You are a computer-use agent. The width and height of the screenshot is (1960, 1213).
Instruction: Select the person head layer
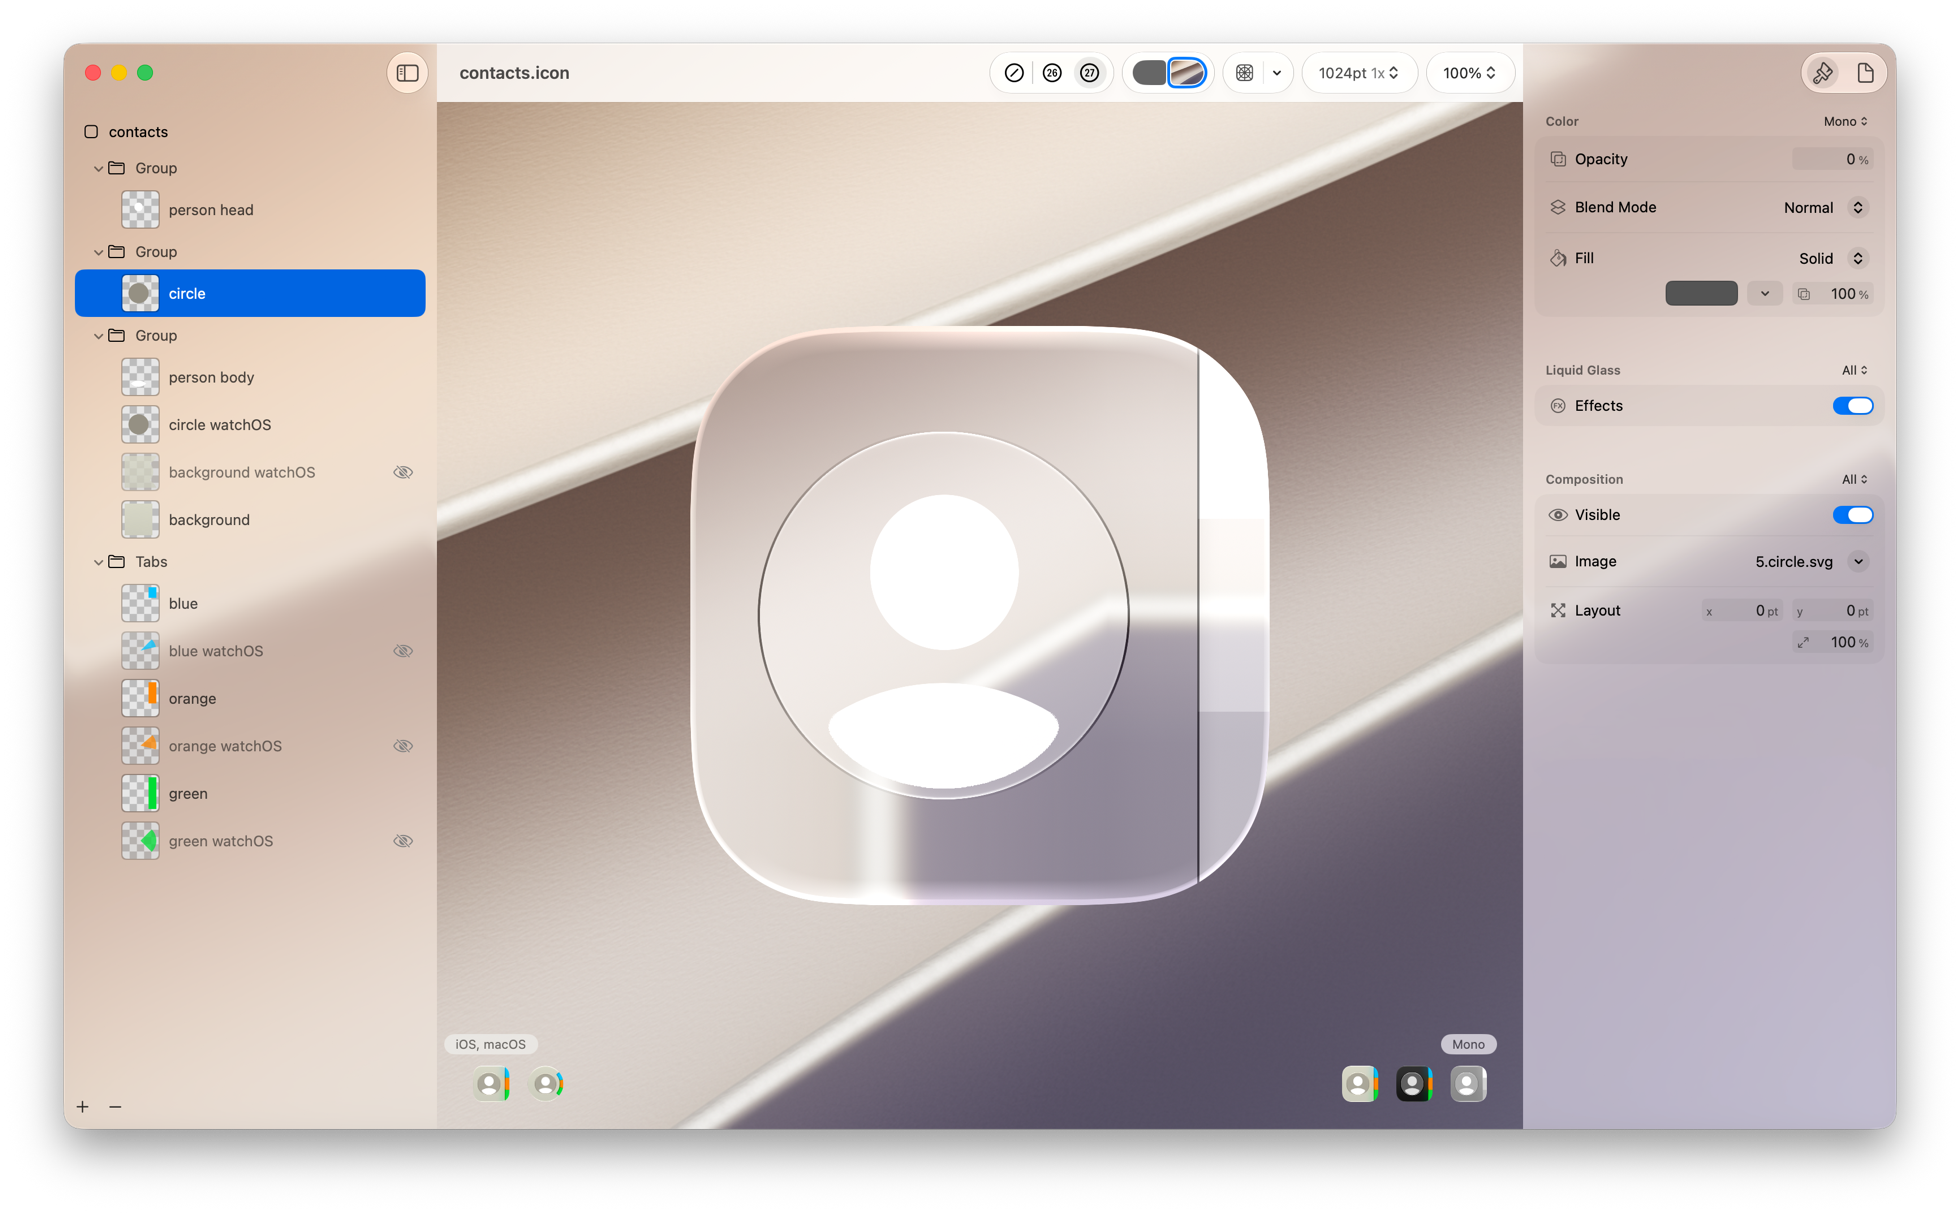(250, 210)
